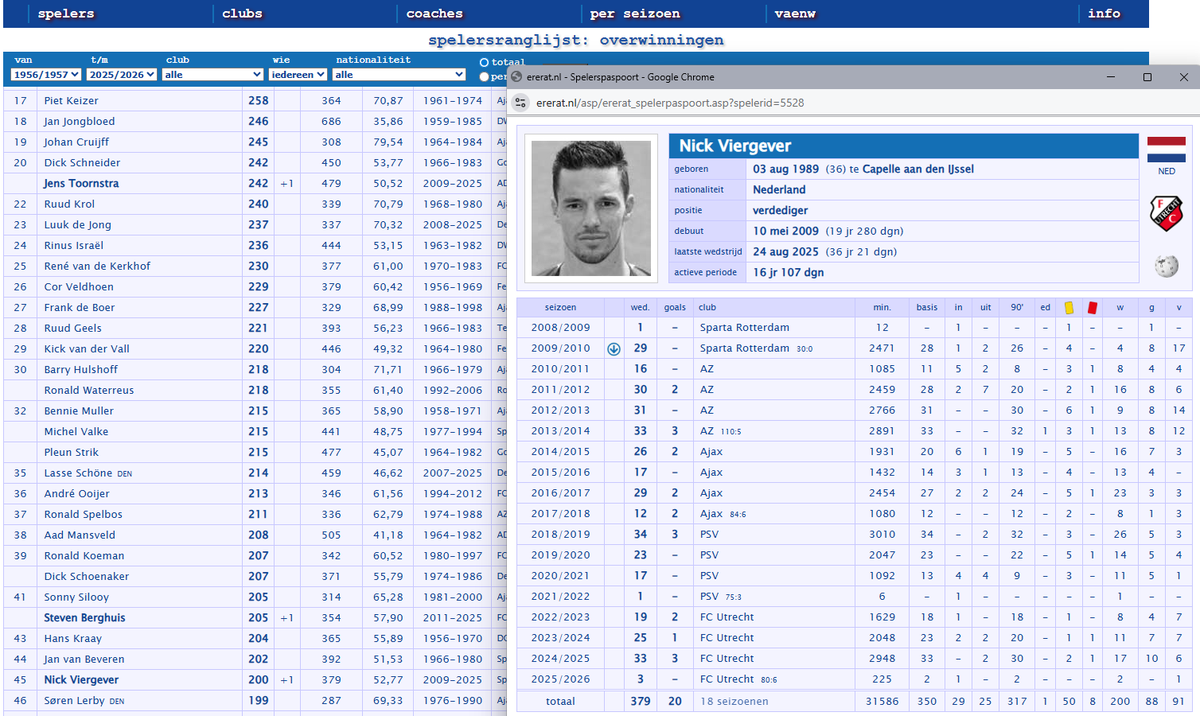Click the 'seizoen' column header
Viewport: 1200px width, 716px height.
(x=560, y=307)
